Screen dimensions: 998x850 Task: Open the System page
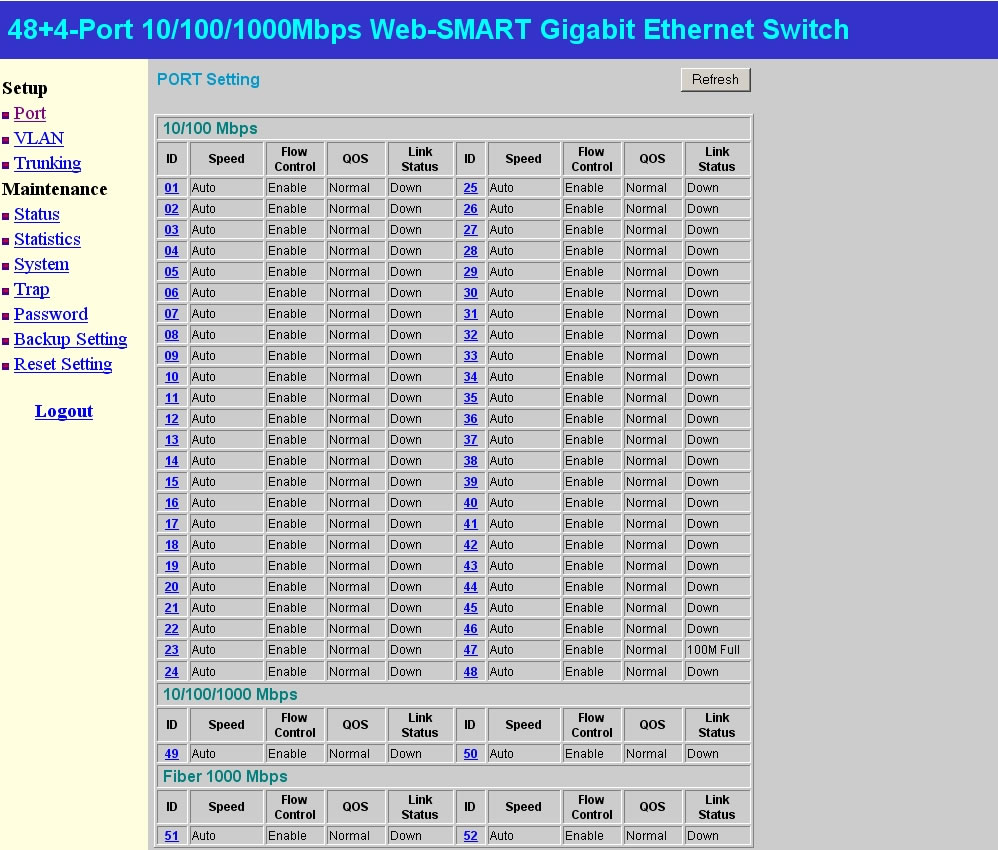(x=41, y=264)
